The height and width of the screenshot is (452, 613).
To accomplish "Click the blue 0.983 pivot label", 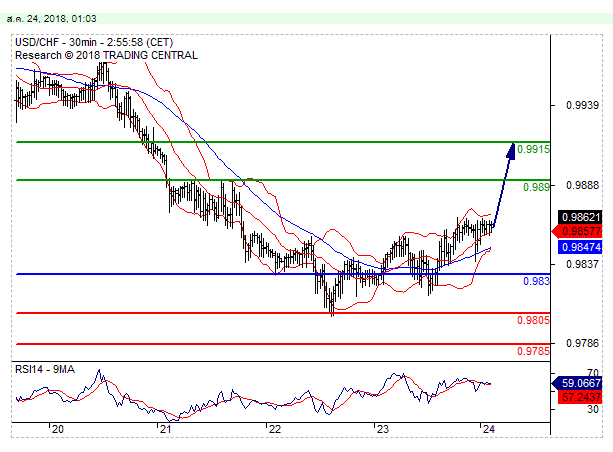I will (536, 281).
